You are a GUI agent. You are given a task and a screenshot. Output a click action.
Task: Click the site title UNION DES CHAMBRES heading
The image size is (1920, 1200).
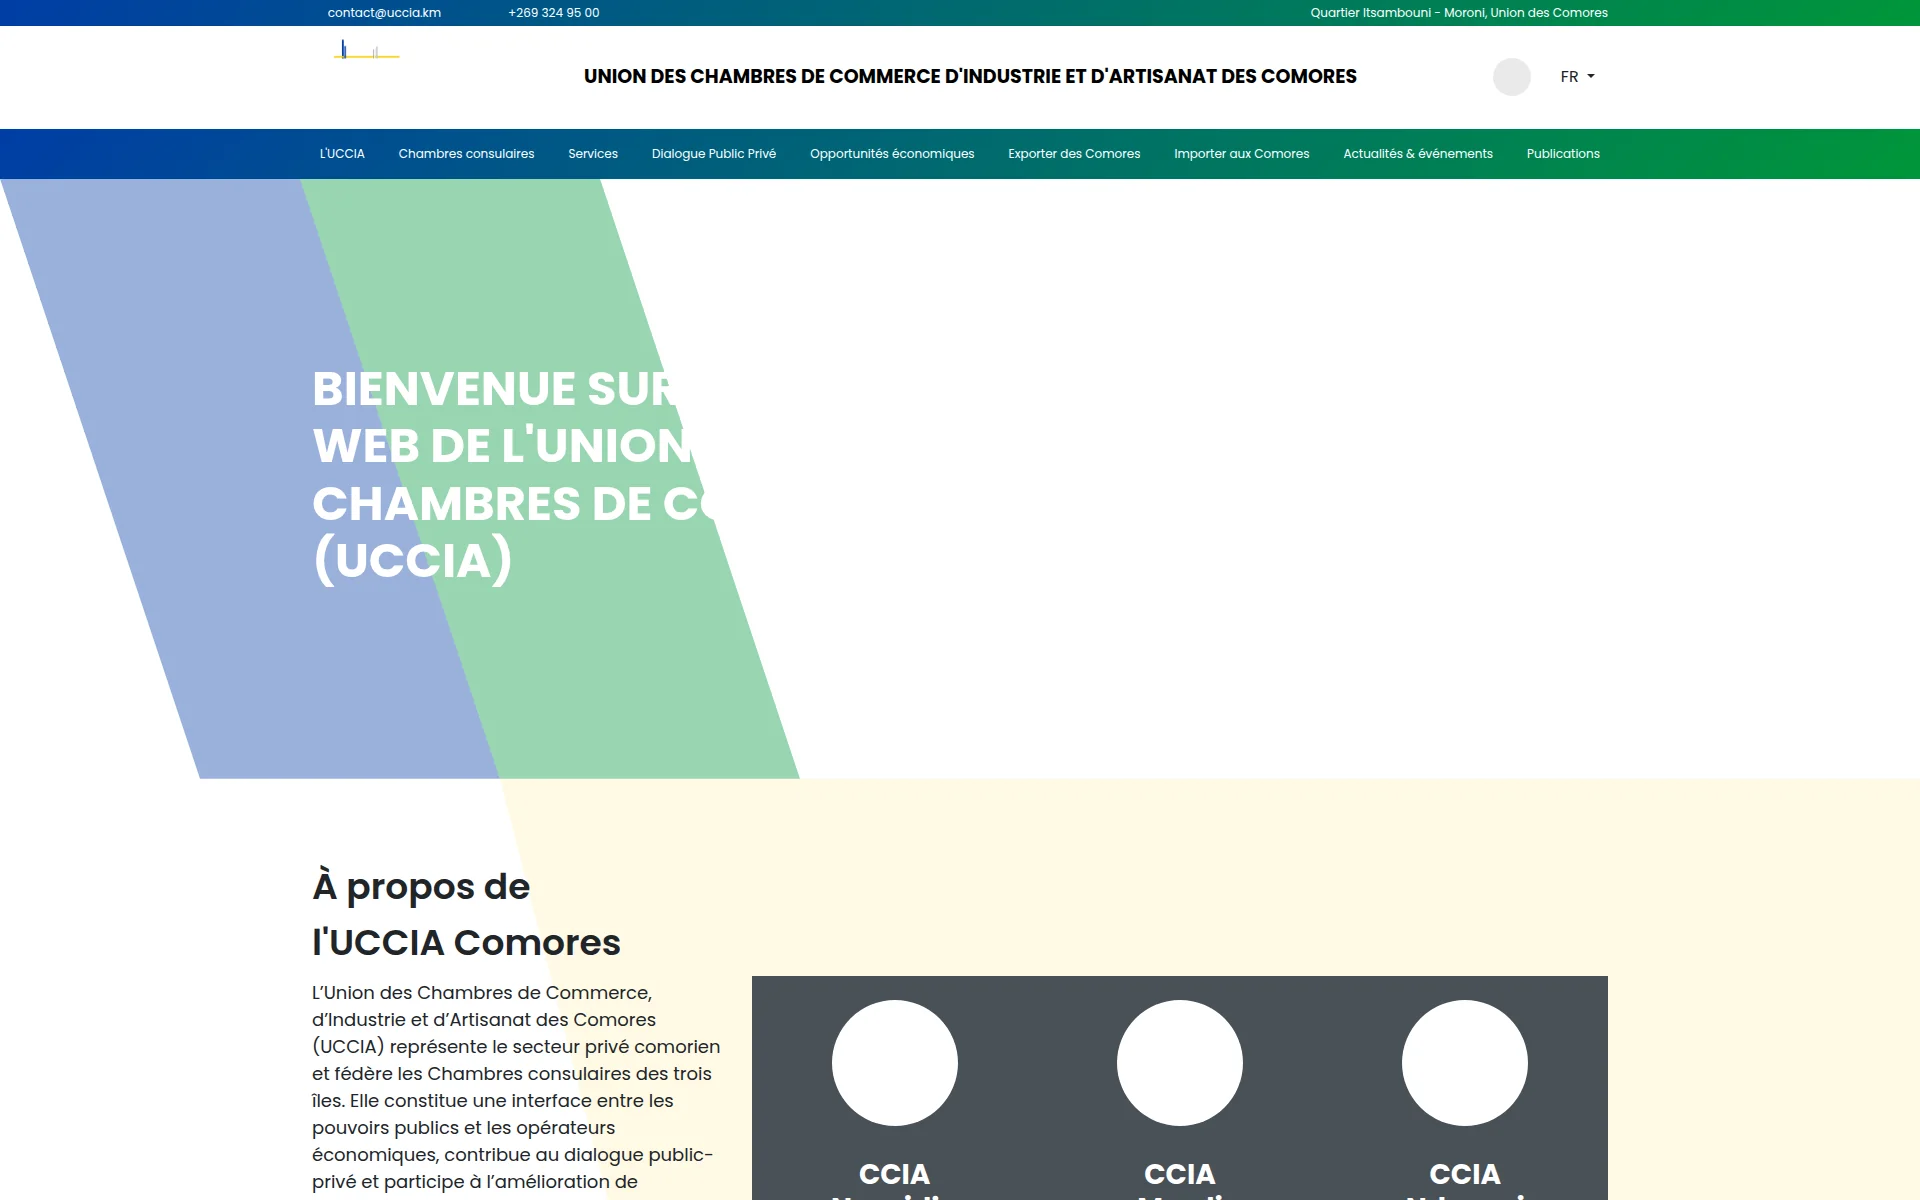tap(970, 77)
